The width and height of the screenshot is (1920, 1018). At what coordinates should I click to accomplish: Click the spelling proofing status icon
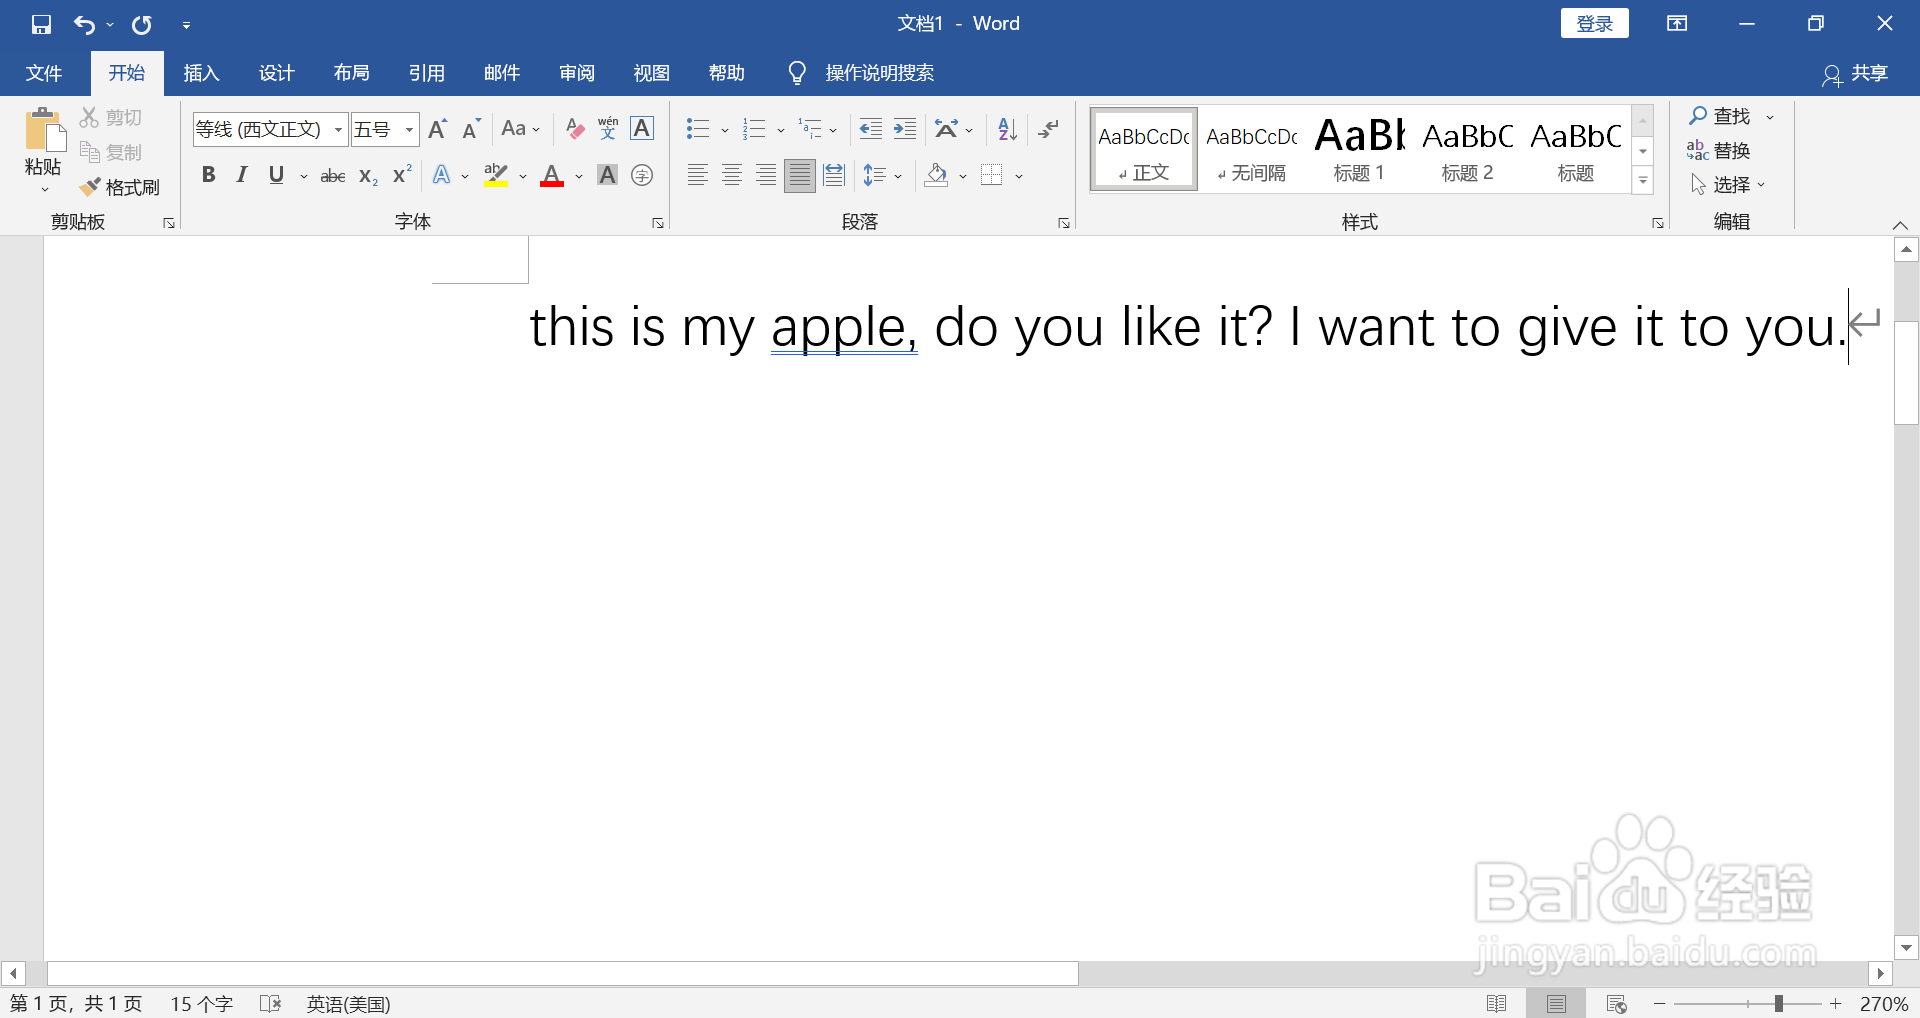[270, 1003]
